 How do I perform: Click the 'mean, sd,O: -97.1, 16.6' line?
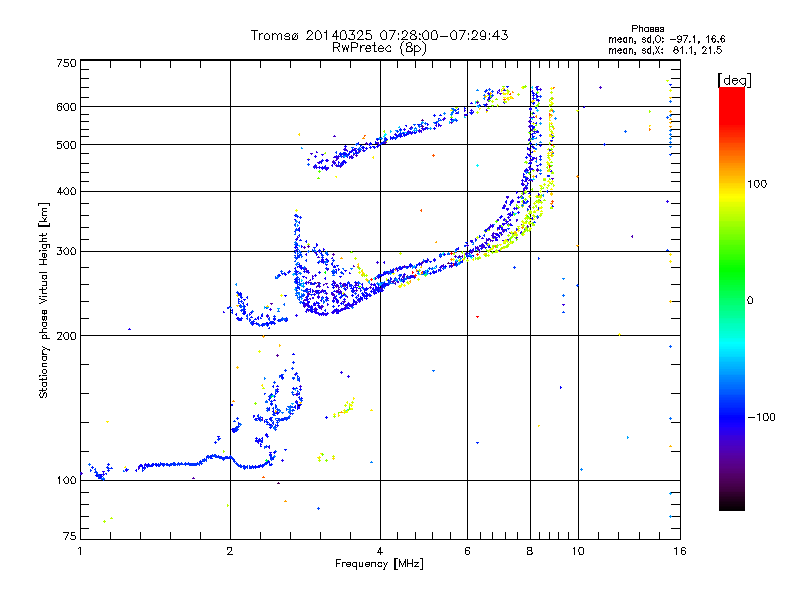point(666,39)
